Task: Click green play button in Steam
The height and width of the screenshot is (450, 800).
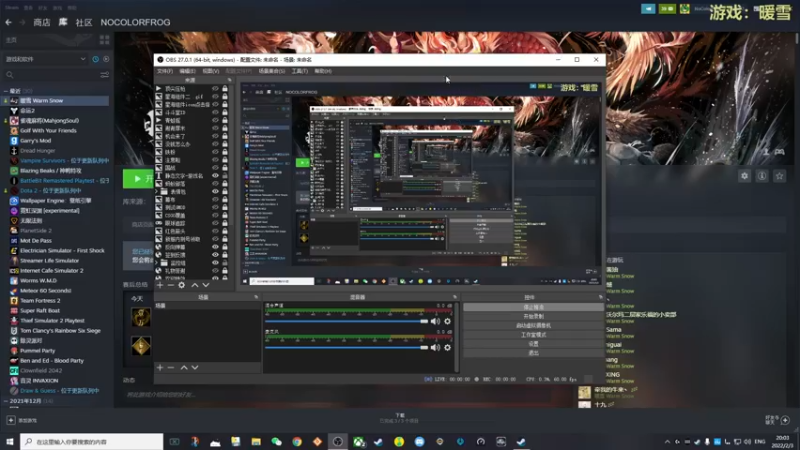Action: (x=138, y=179)
